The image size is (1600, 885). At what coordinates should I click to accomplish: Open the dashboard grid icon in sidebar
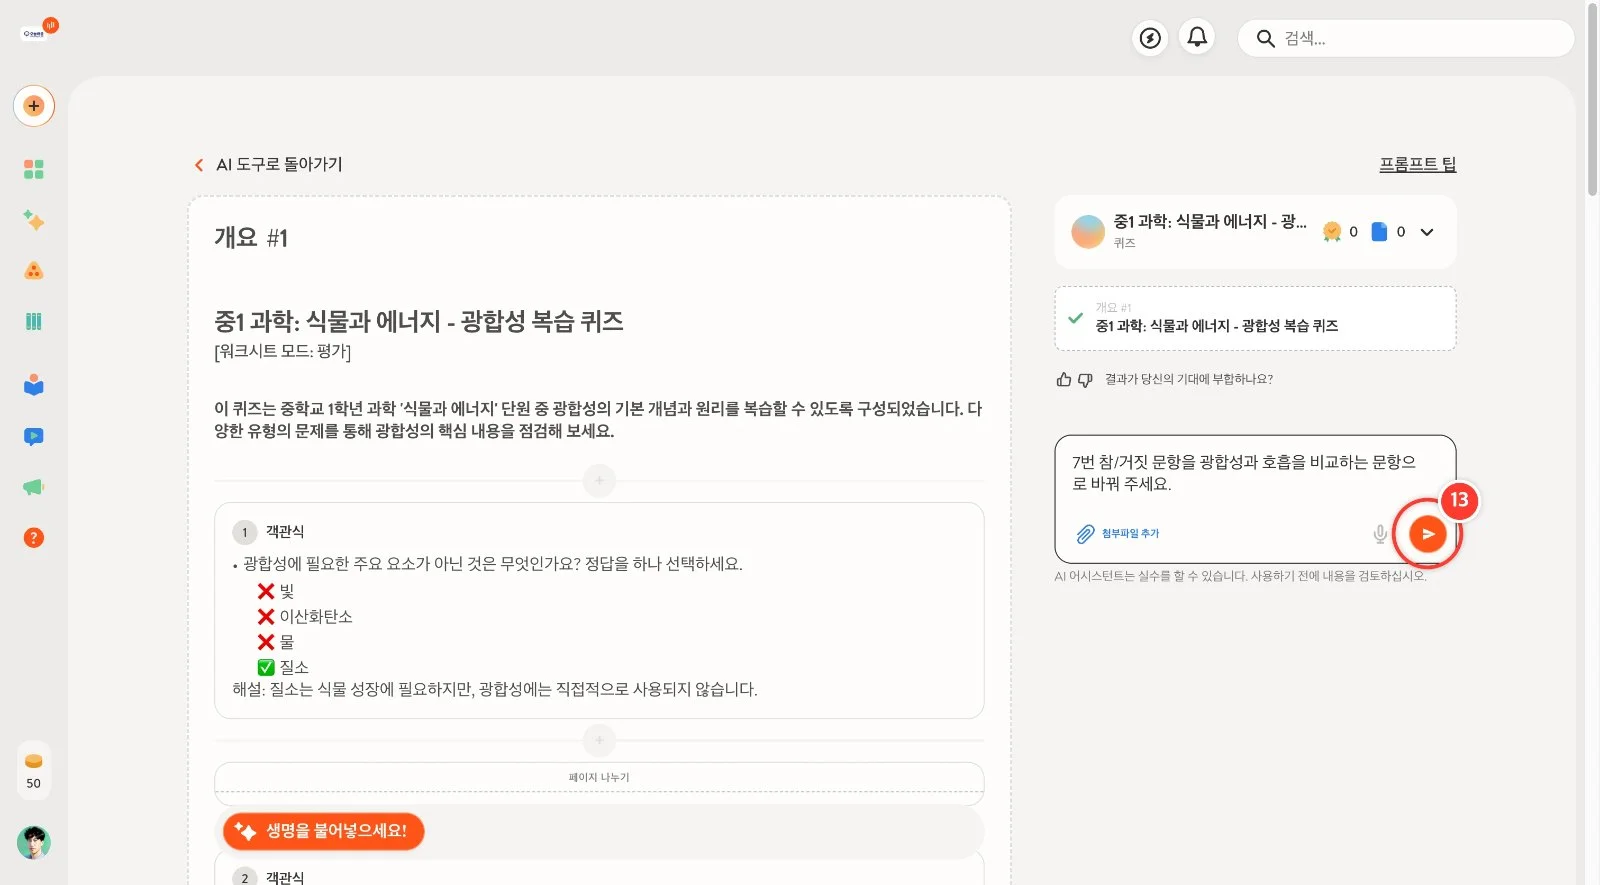(34, 169)
